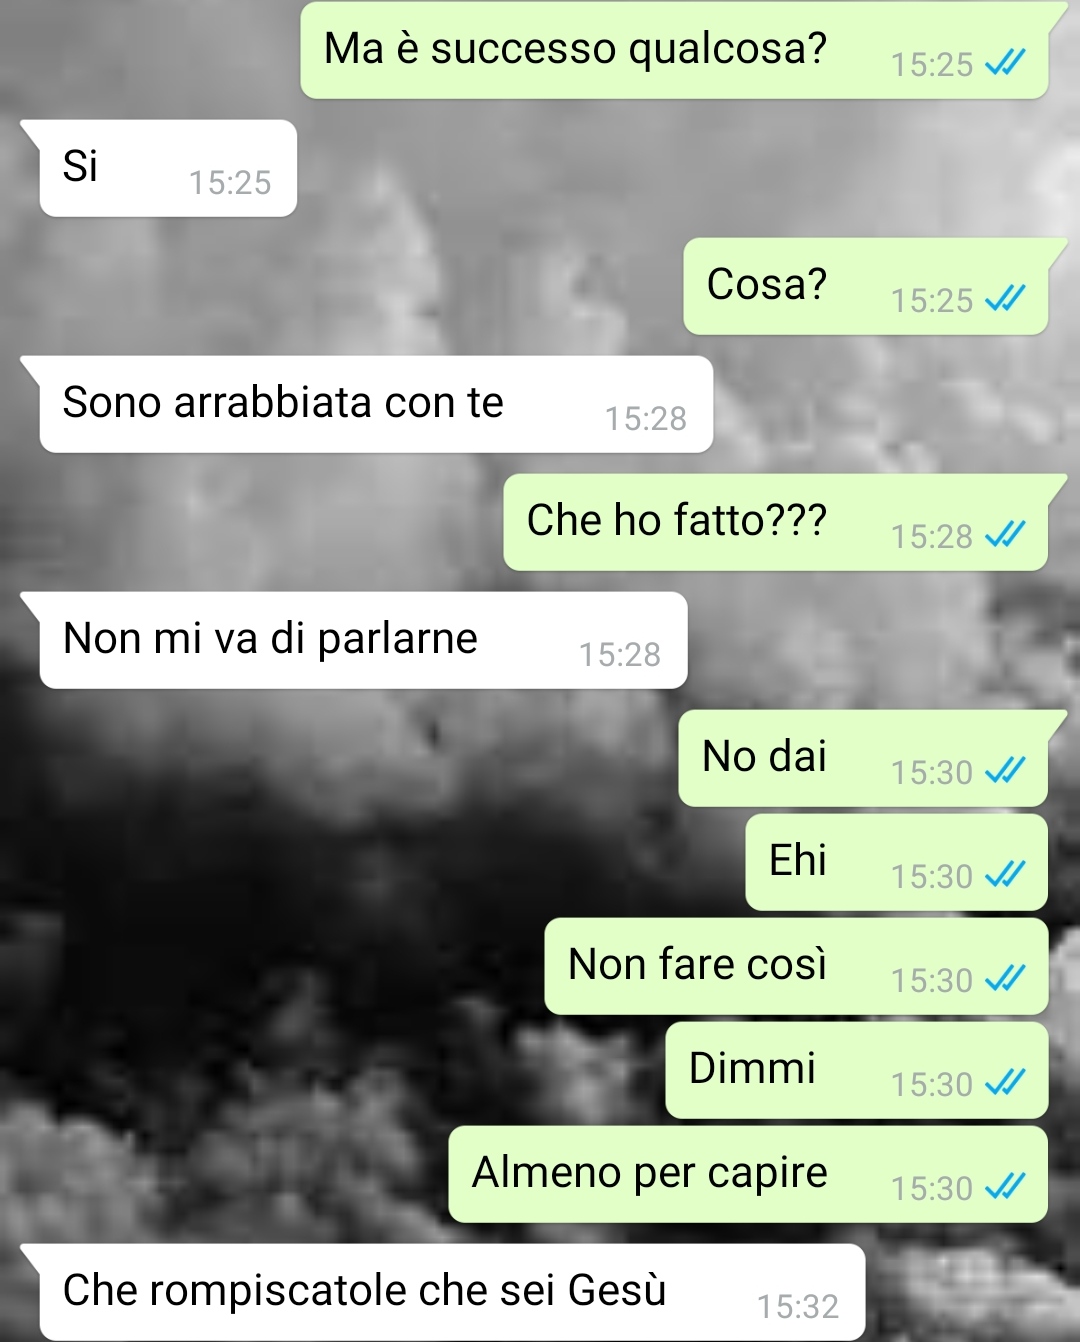Click the blue read checkmarks on "Cosa?"
The height and width of the screenshot is (1342, 1080).
coord(1005,299)
